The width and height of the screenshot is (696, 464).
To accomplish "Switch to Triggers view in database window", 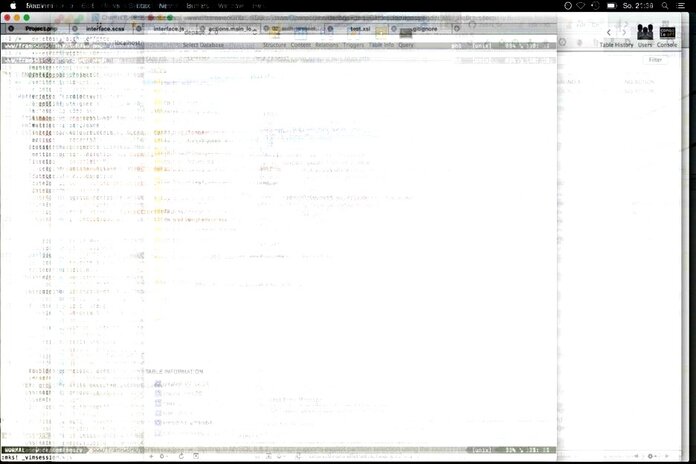I will point(353,45).
